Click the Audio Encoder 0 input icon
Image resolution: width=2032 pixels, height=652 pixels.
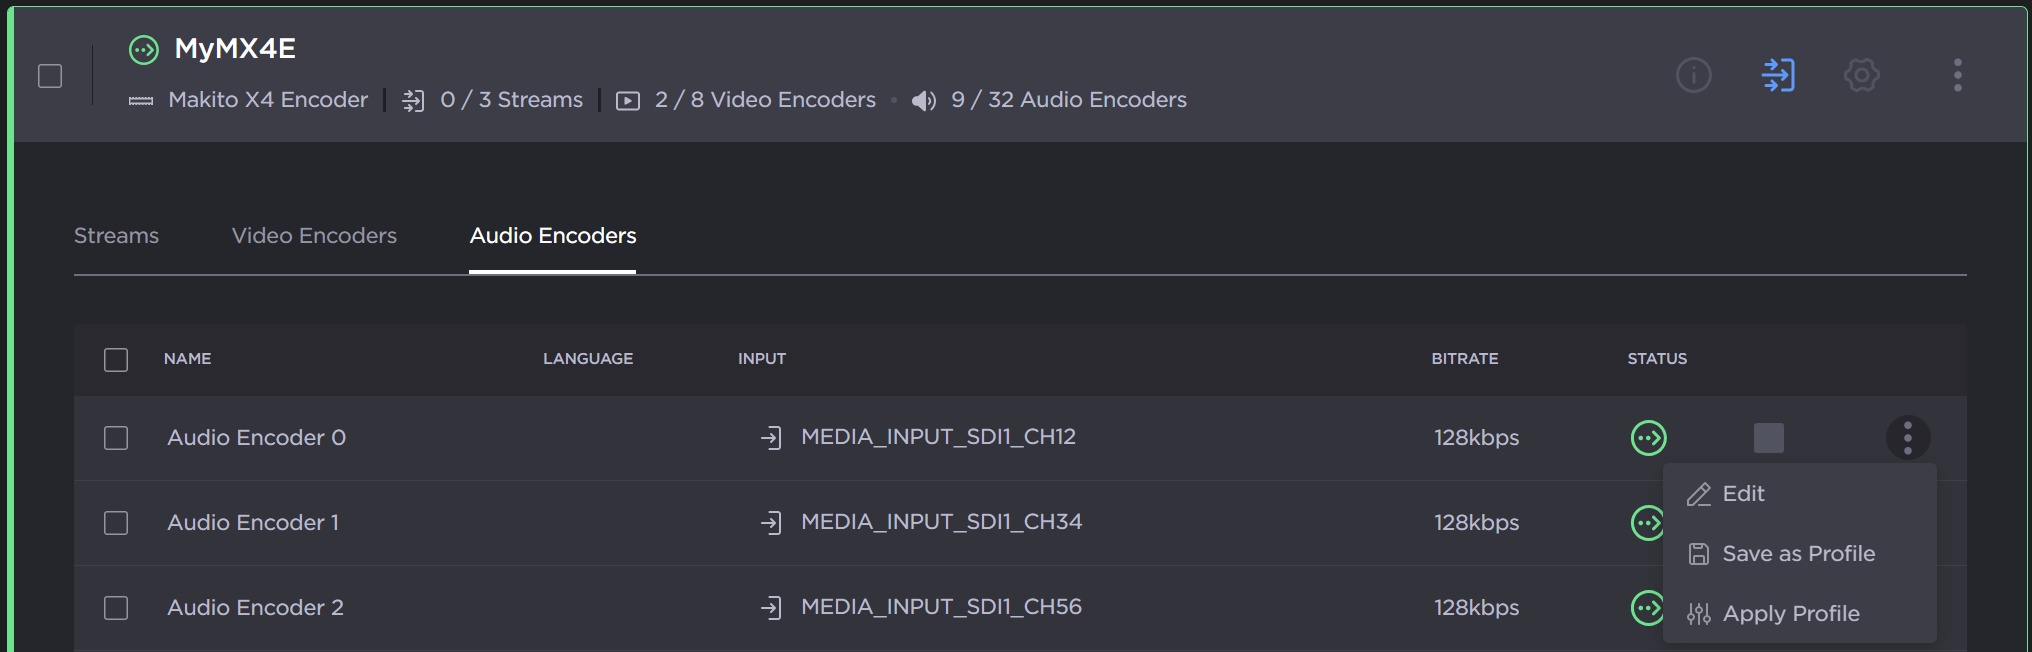click(x=771, y=438)
